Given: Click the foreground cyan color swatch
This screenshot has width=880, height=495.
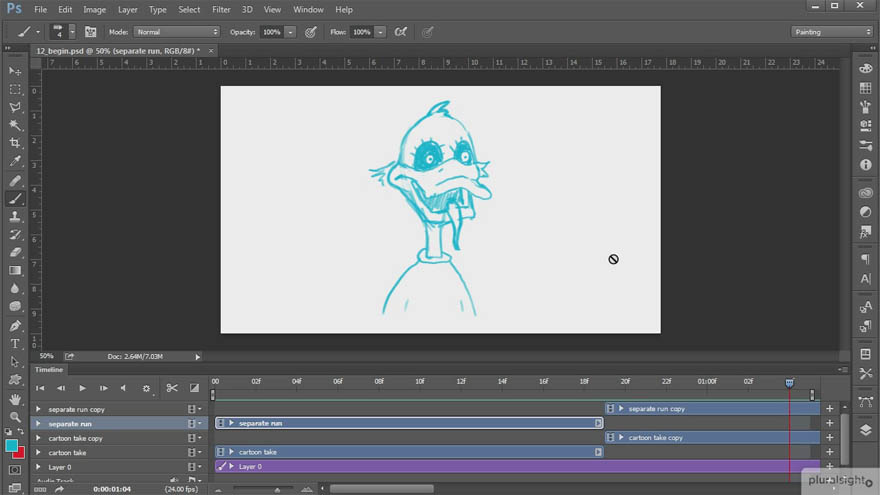Looking at the screenshot, I should tap(11, 446).
